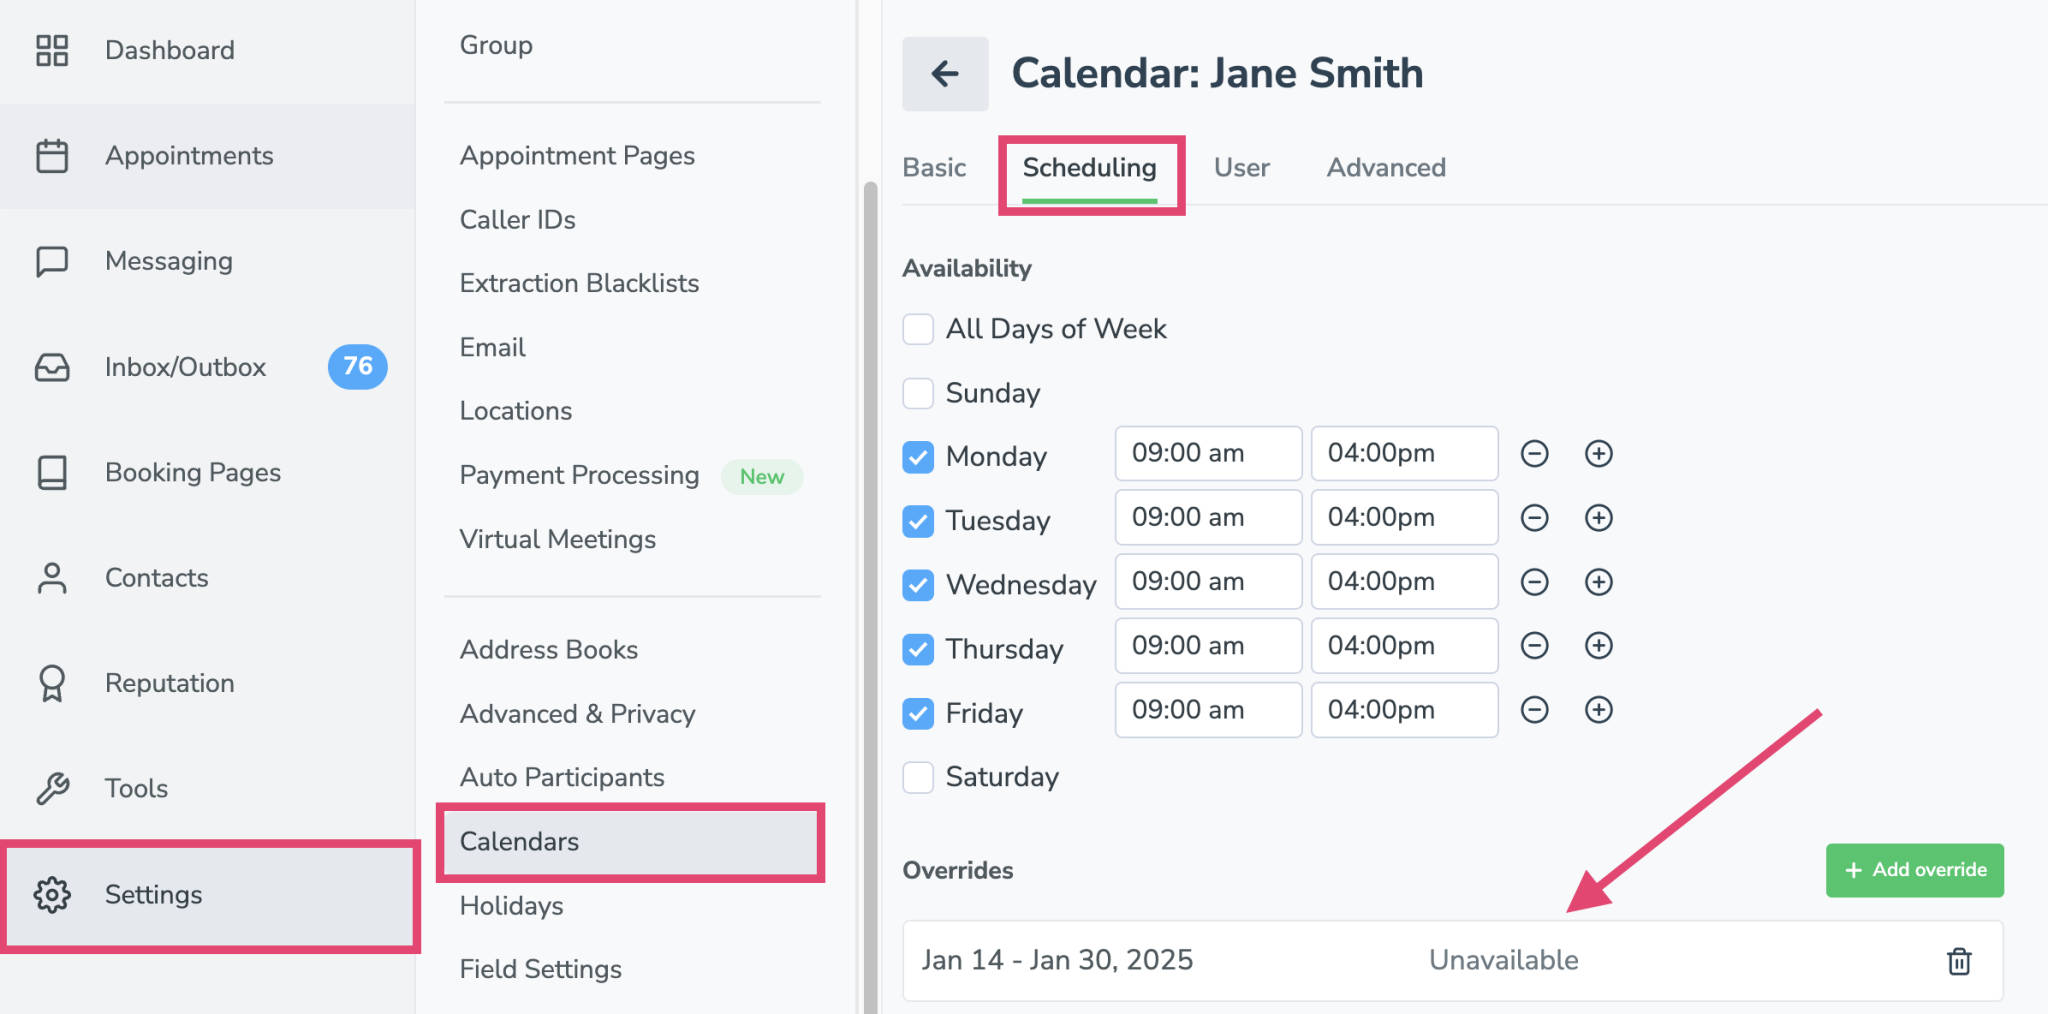
Task: Remove Tuesday's time range with minus
Action: [1534, 518]
